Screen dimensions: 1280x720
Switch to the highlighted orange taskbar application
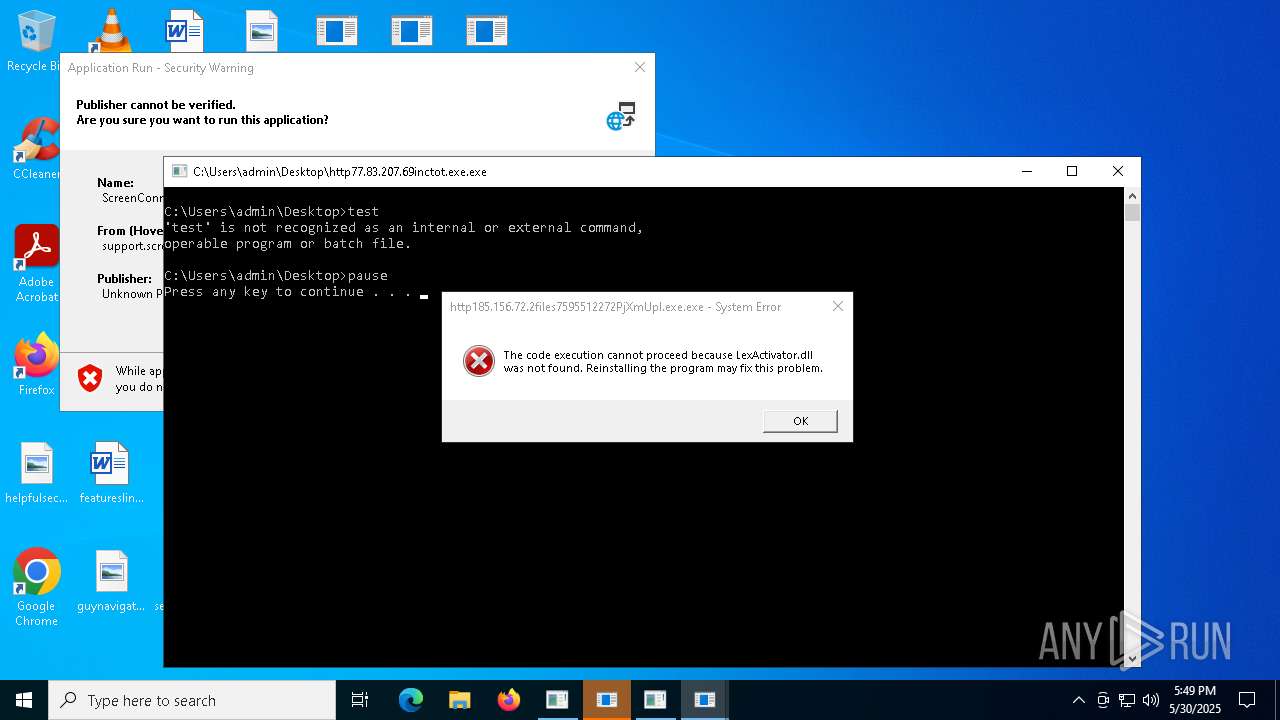[606, 700]
